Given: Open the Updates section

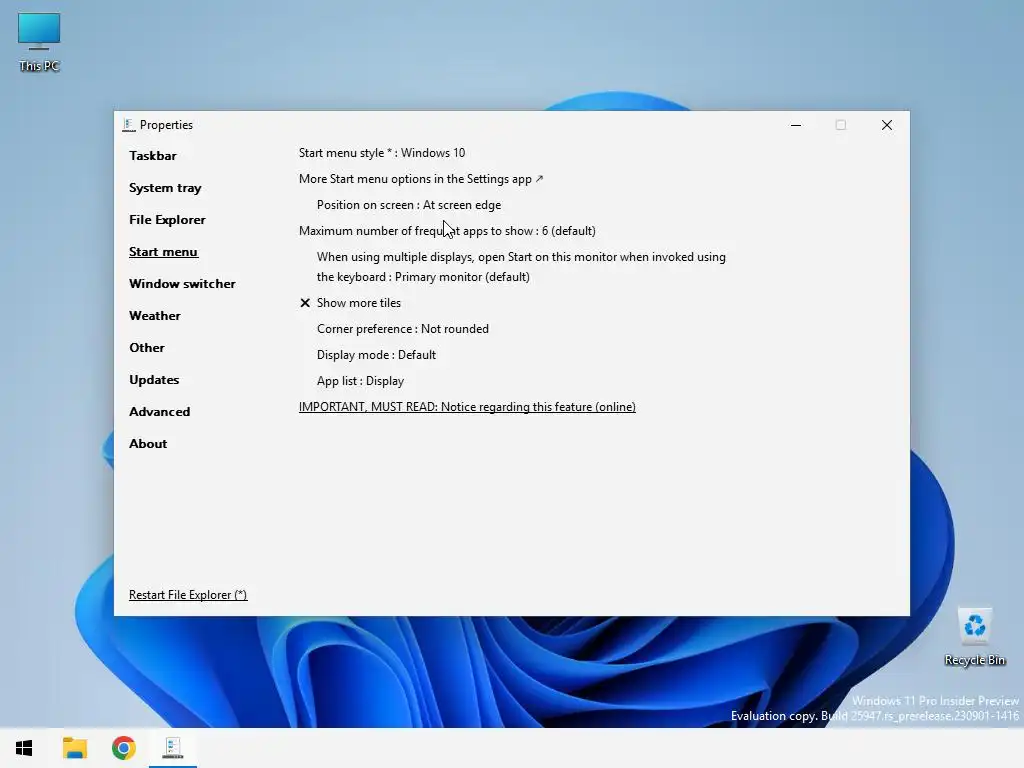Looking at the screenshot, I should [154, 379].
